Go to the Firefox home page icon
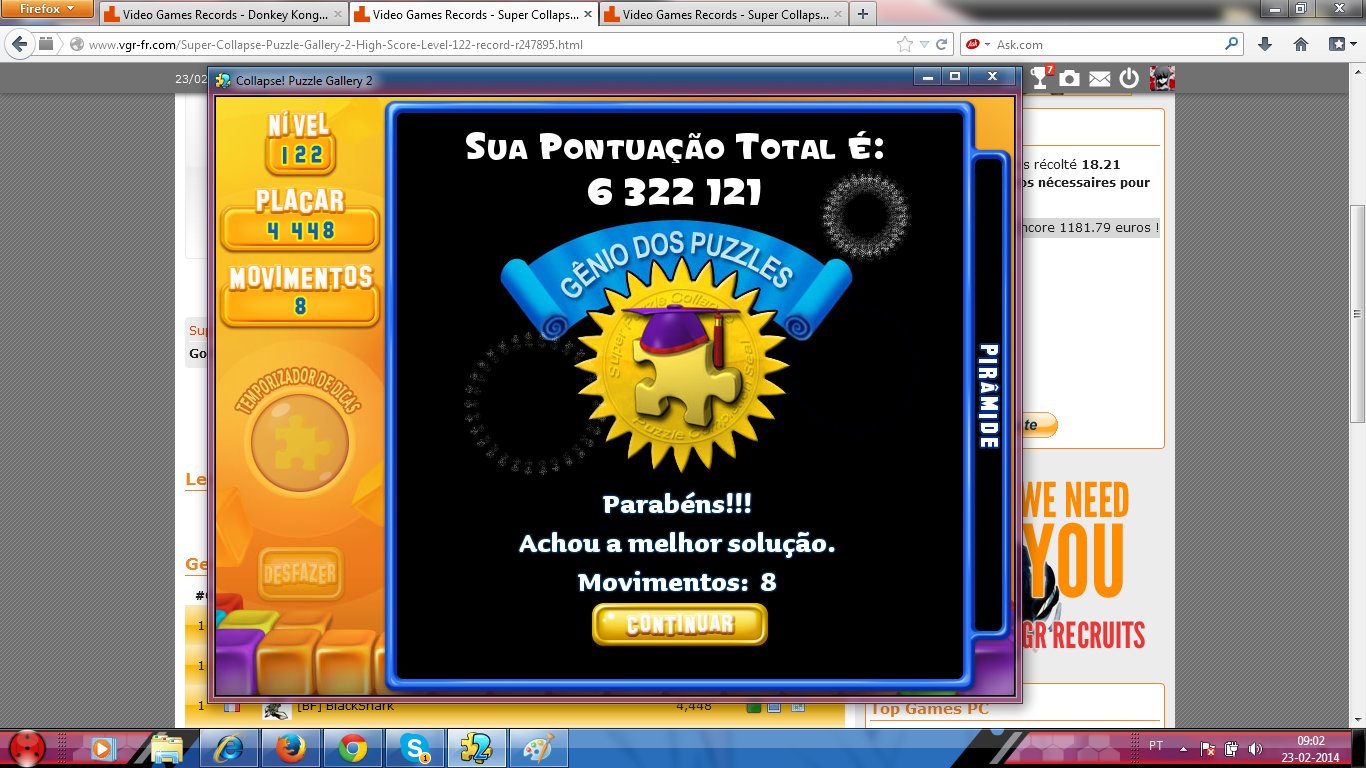 1301,44
